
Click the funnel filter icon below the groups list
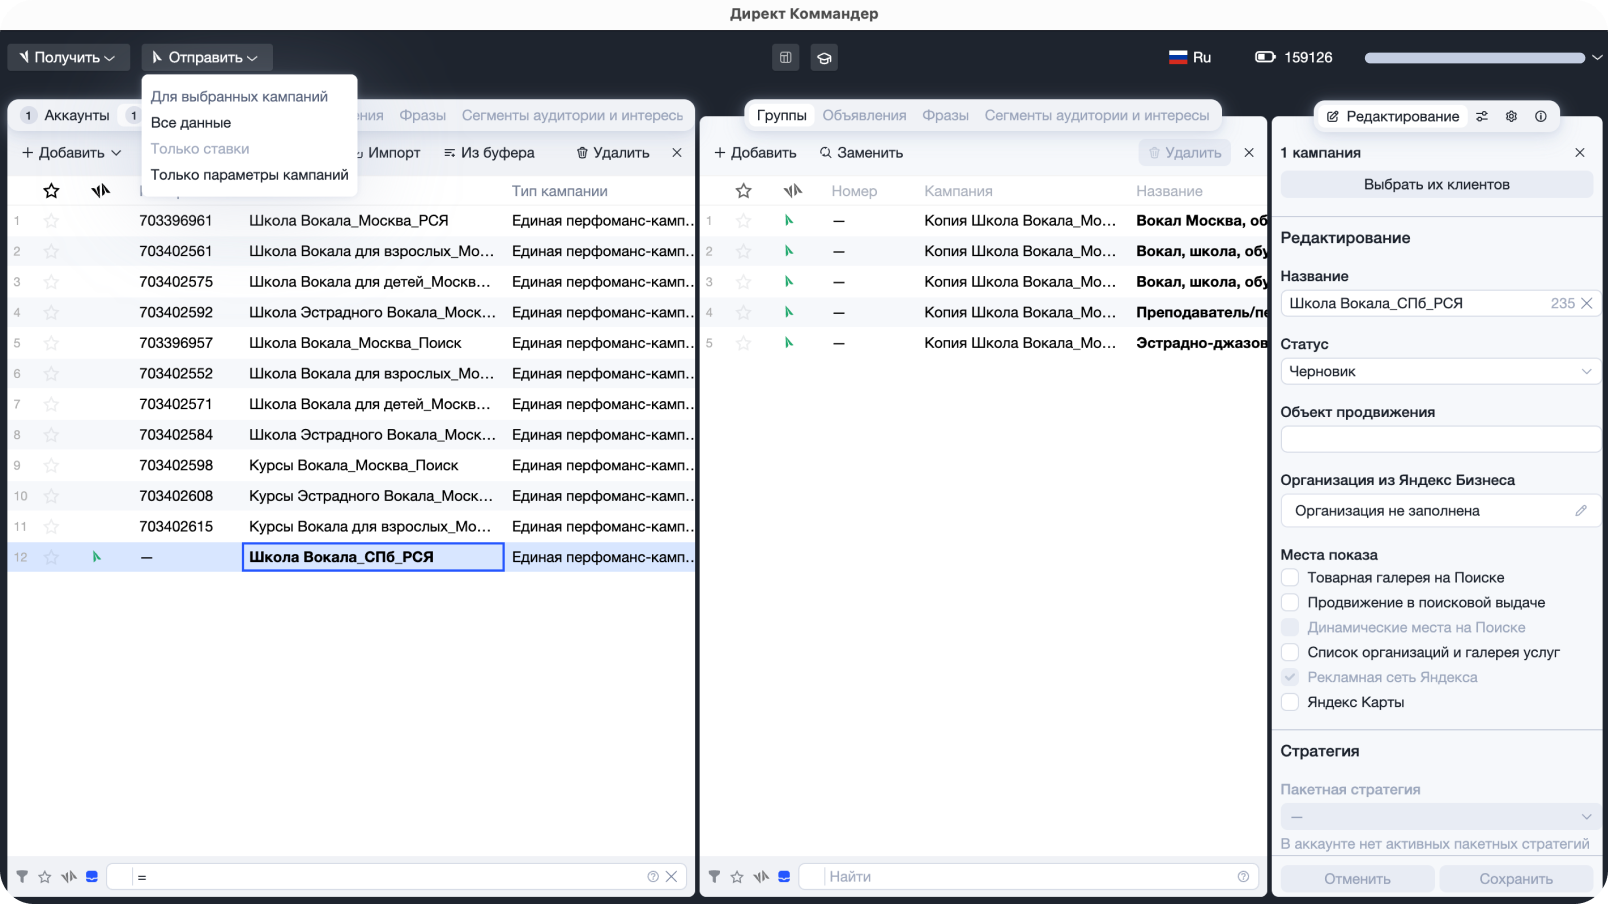[714, 877]
